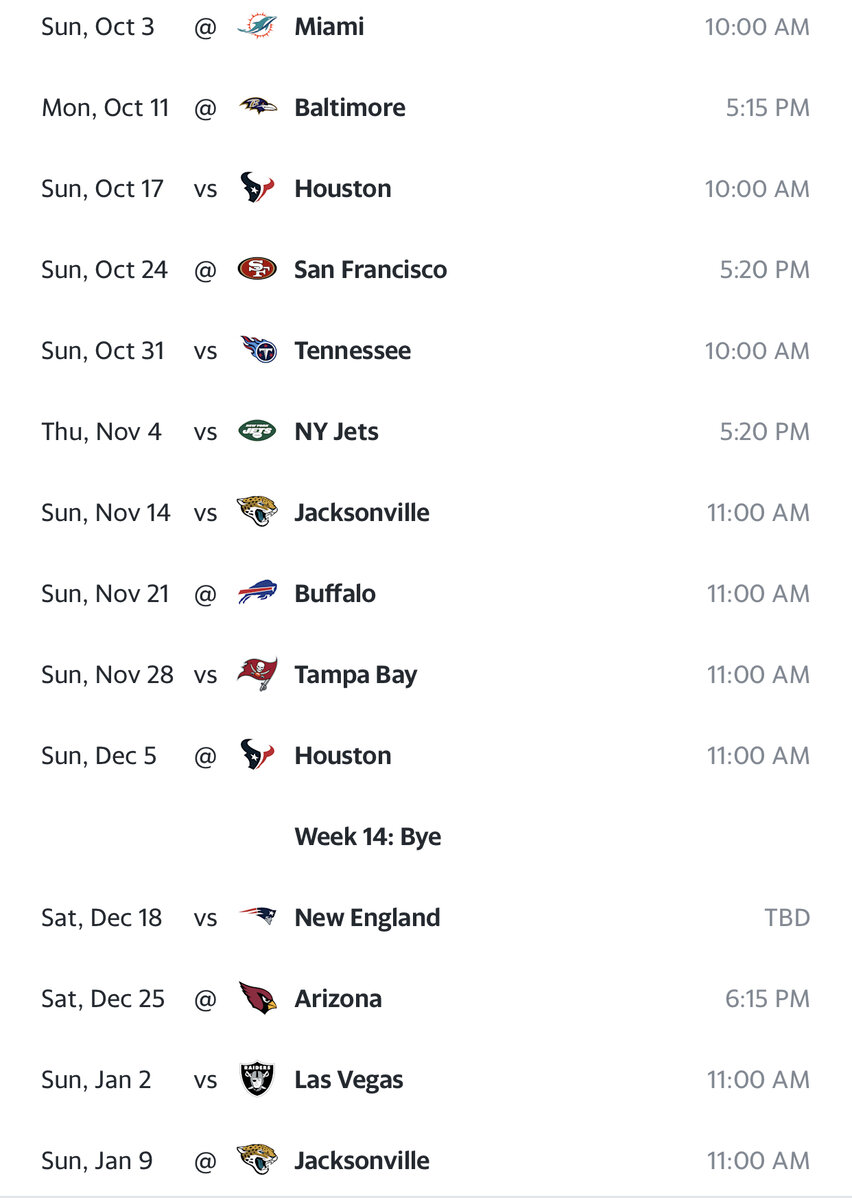Viewport: 852px width, 1200px height.
Task: Click the Tennessee Titans logo icon
Action: tap(257, 351)
